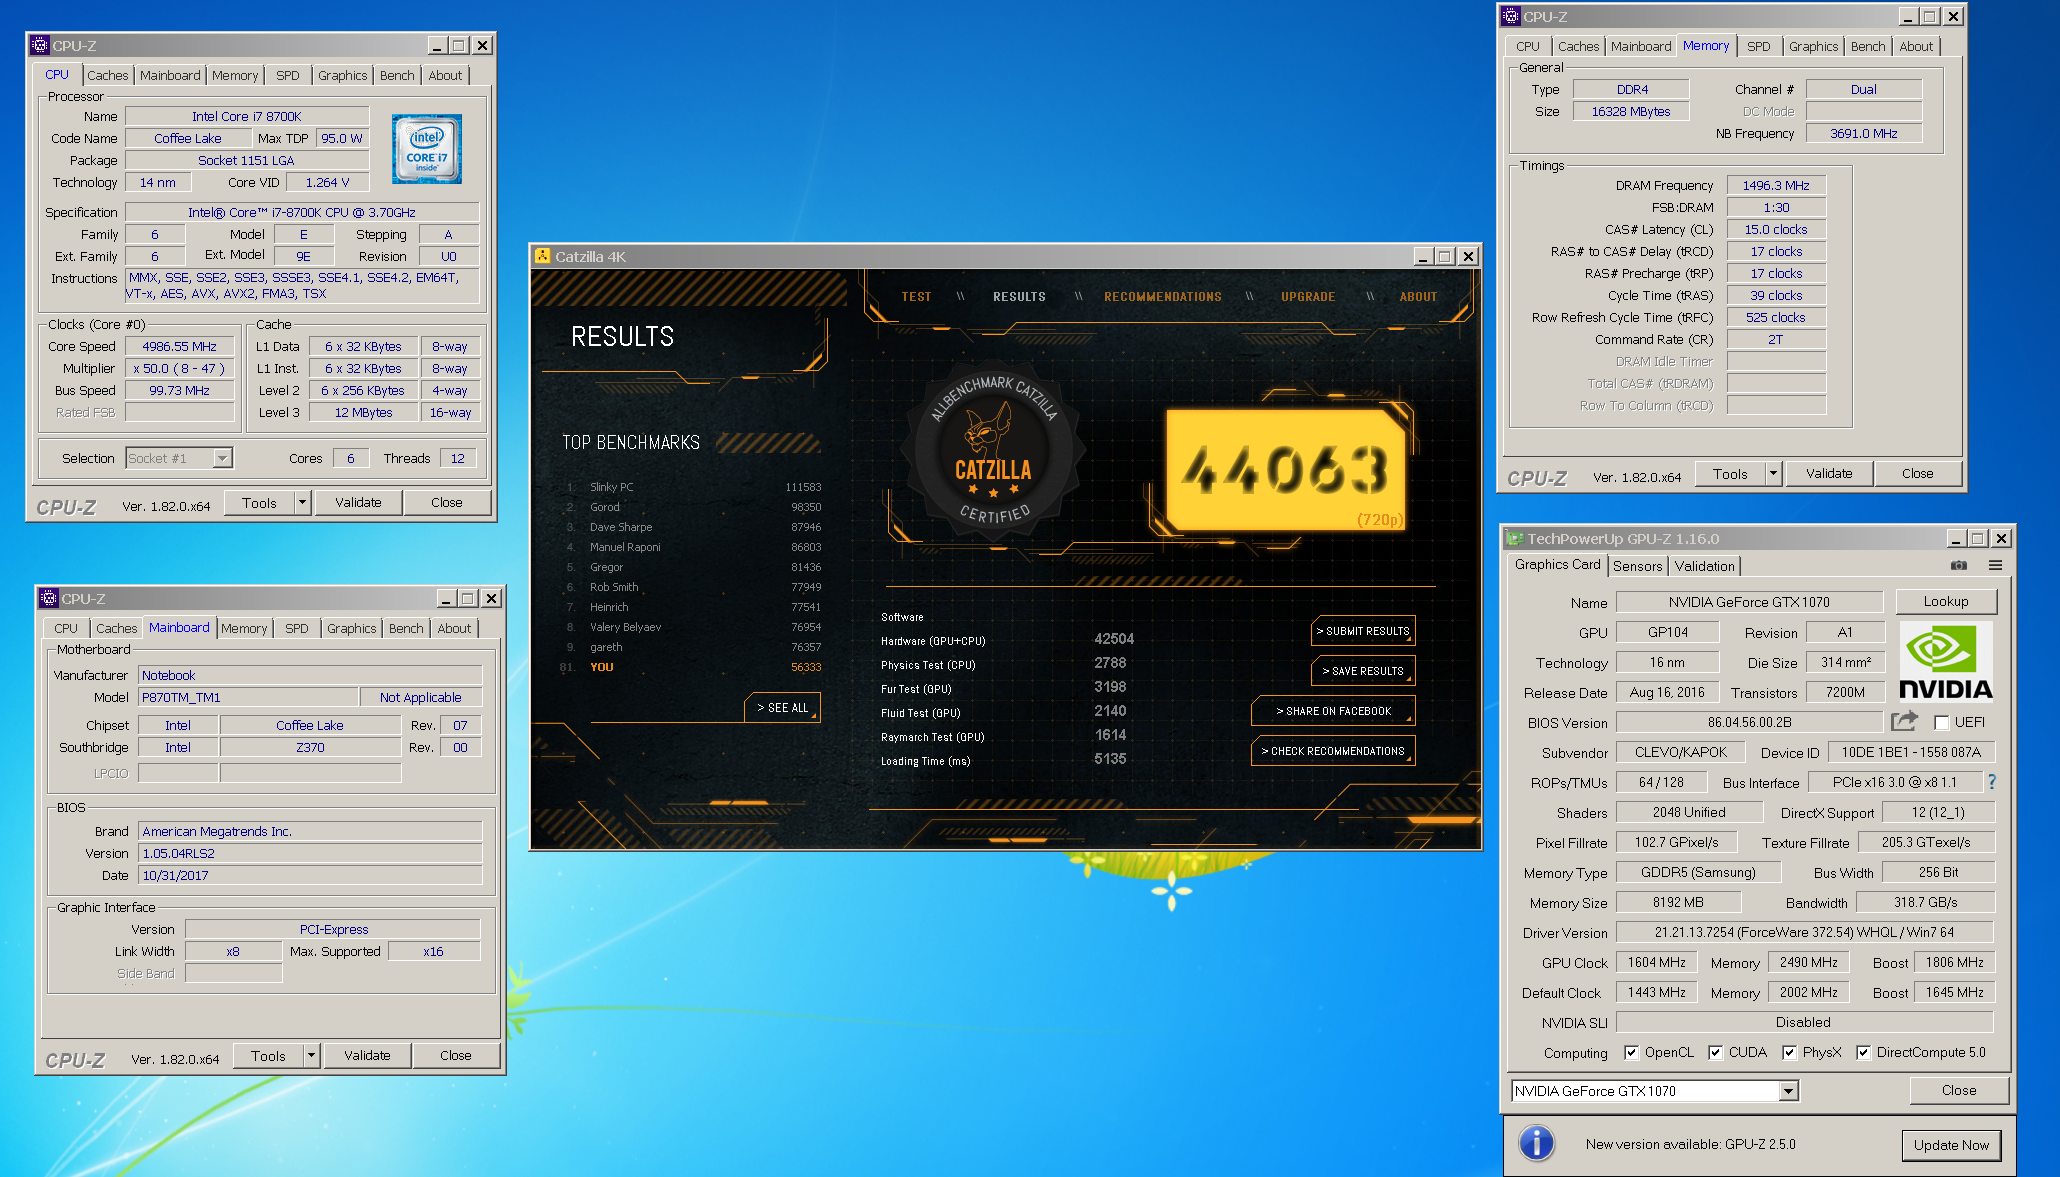The image size is (2060, 1177).
Task: Close the Catzilla 4K window
Action: tap(1468, 256)
